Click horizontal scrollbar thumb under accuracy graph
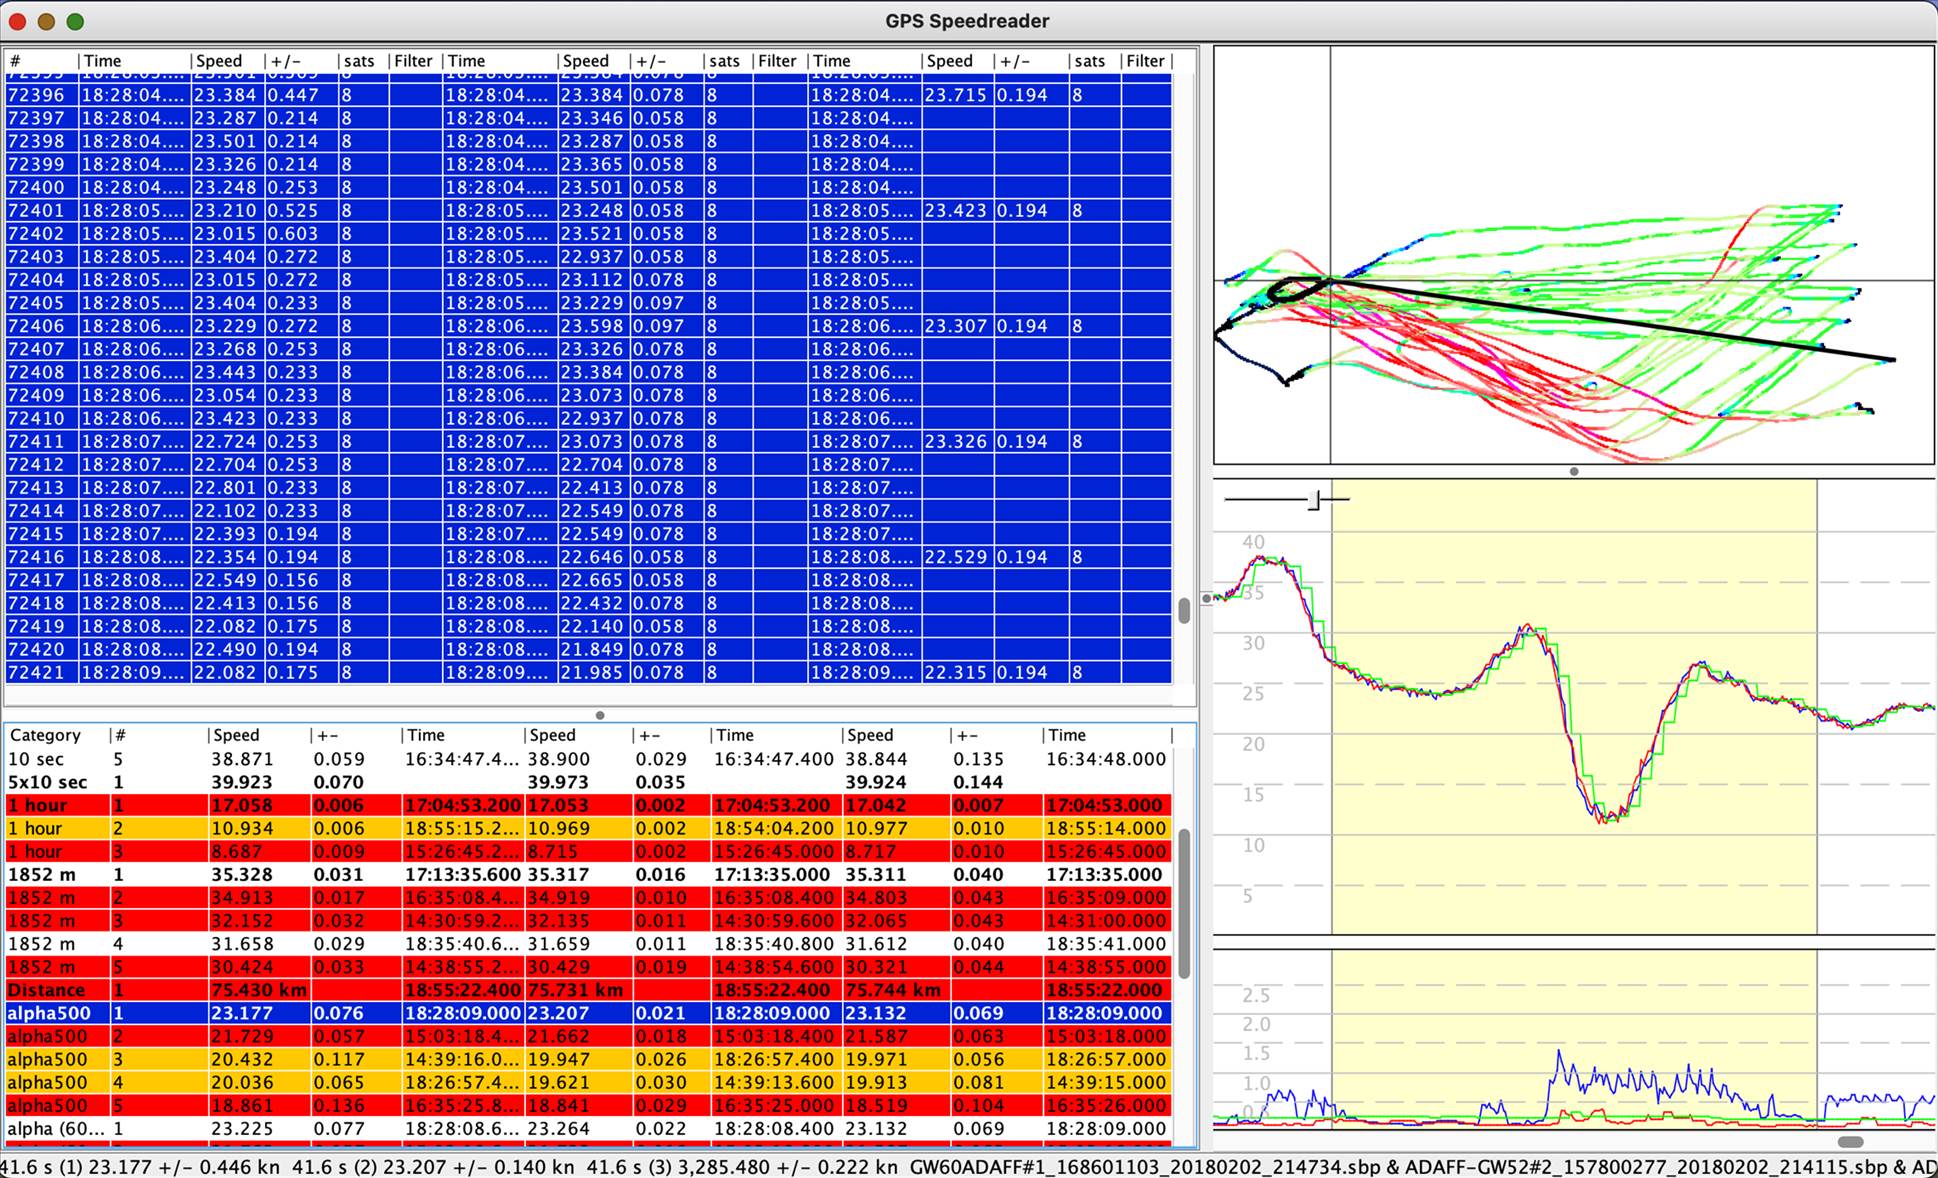This screenshot has height=1178, width=1938. click(1850, 1141)
